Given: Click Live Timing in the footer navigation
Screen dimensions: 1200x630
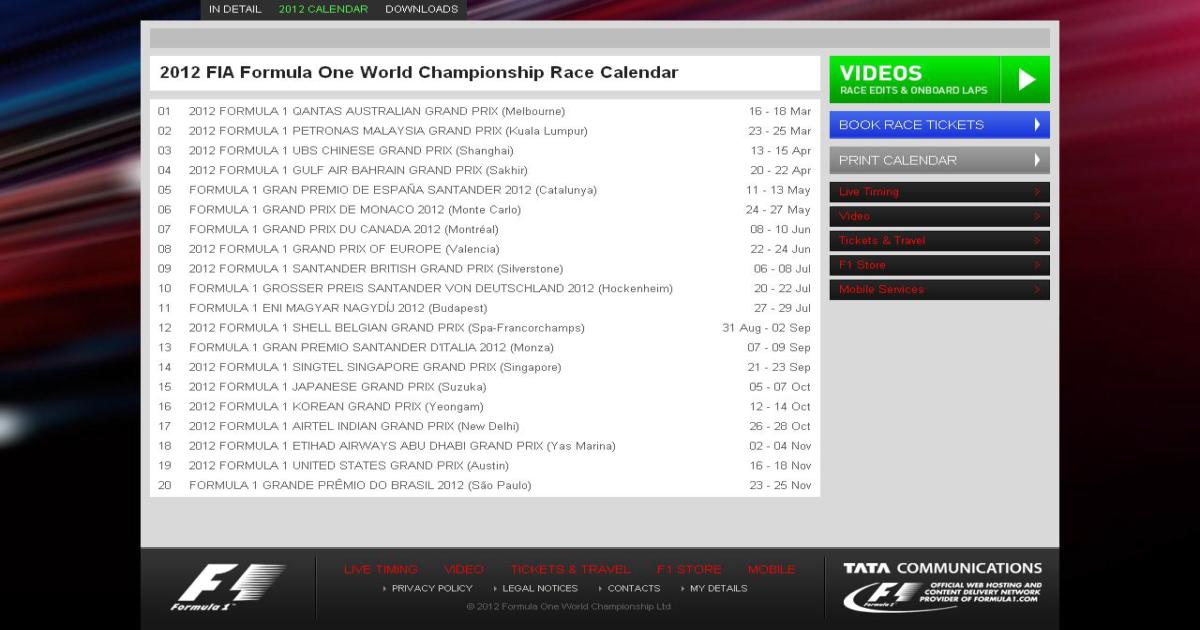Looking at the screenshot, I should tap(380, 569).
